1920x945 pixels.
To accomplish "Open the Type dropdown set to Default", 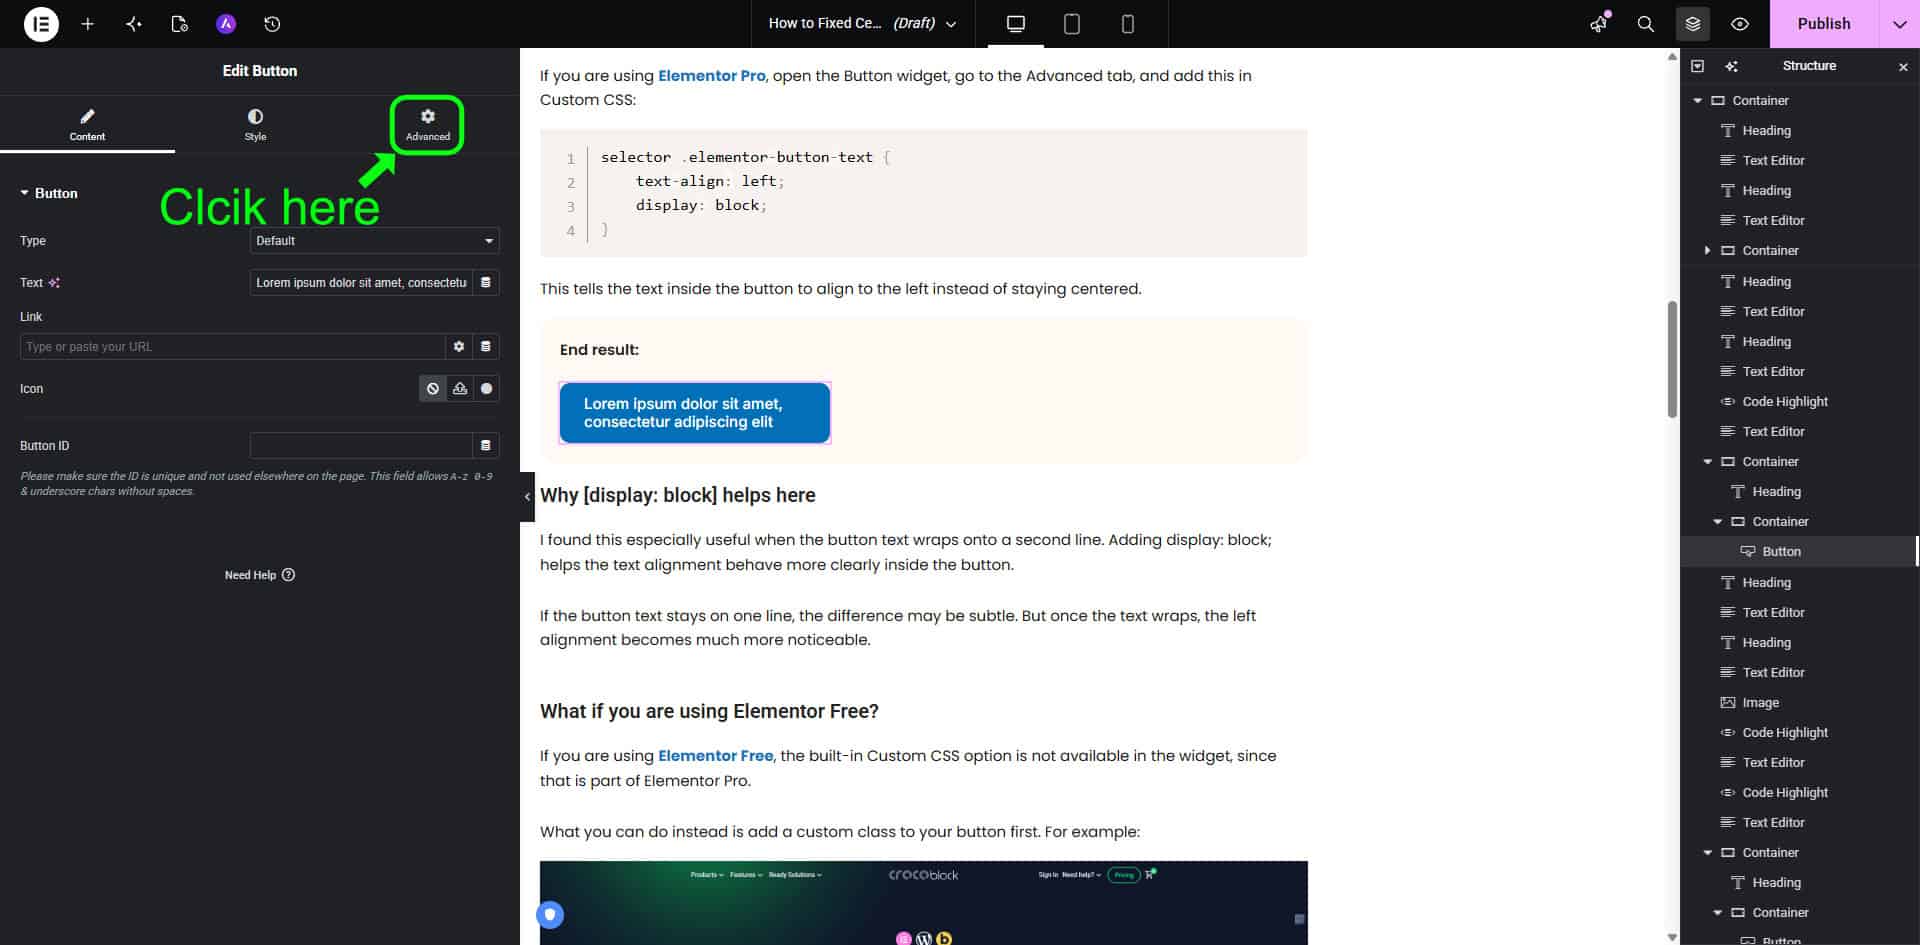I will [x=374, y=241].
